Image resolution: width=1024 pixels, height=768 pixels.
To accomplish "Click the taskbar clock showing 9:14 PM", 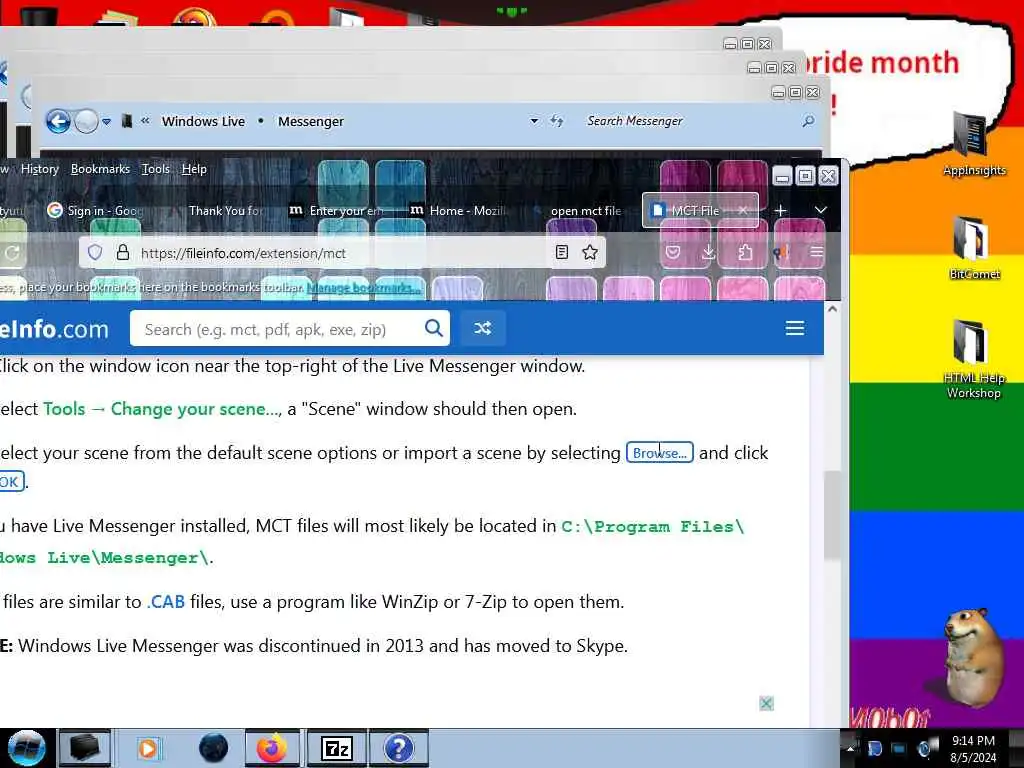I will (973, 749).
